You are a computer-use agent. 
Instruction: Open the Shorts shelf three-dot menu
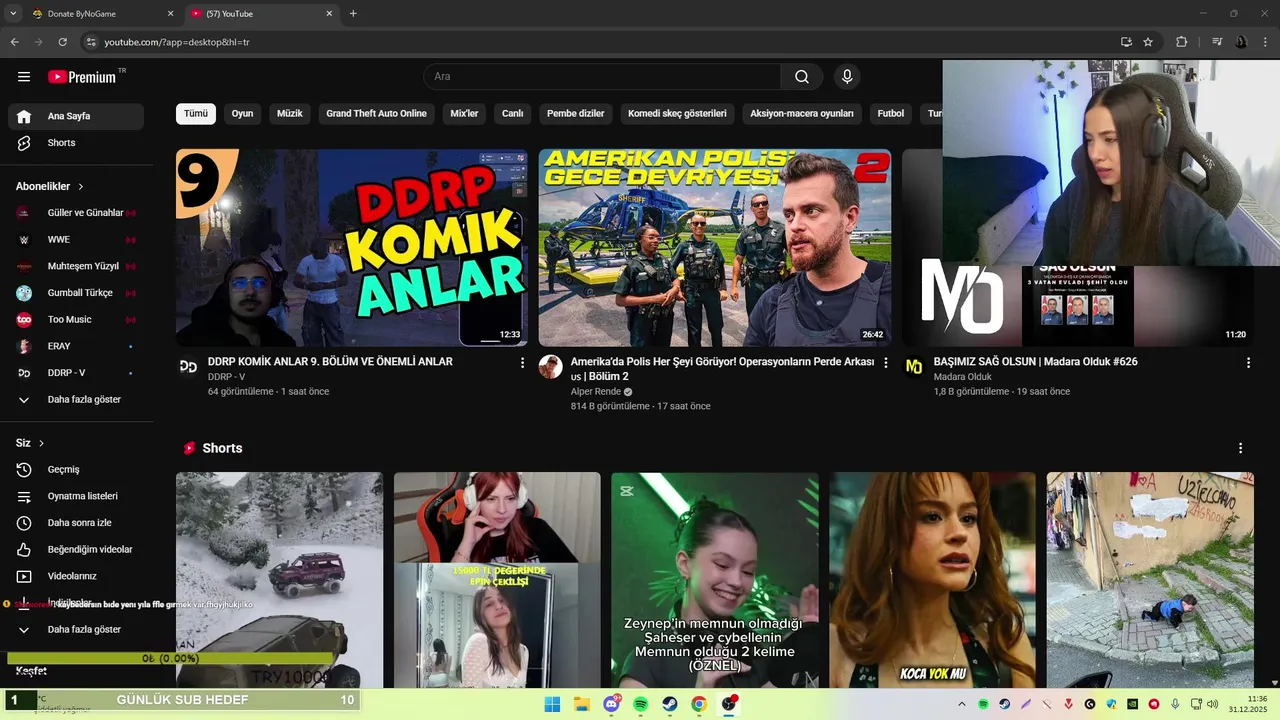pos(1240,448)
